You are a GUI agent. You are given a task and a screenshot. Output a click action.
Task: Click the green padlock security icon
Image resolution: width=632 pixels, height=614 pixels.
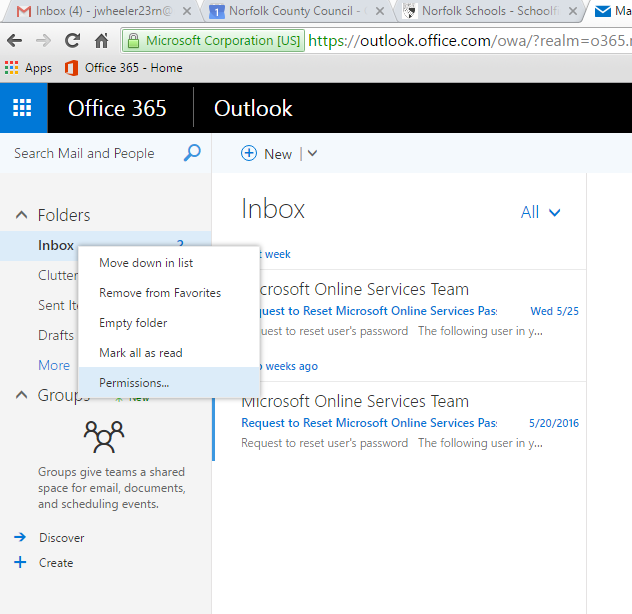pos(133,41)
